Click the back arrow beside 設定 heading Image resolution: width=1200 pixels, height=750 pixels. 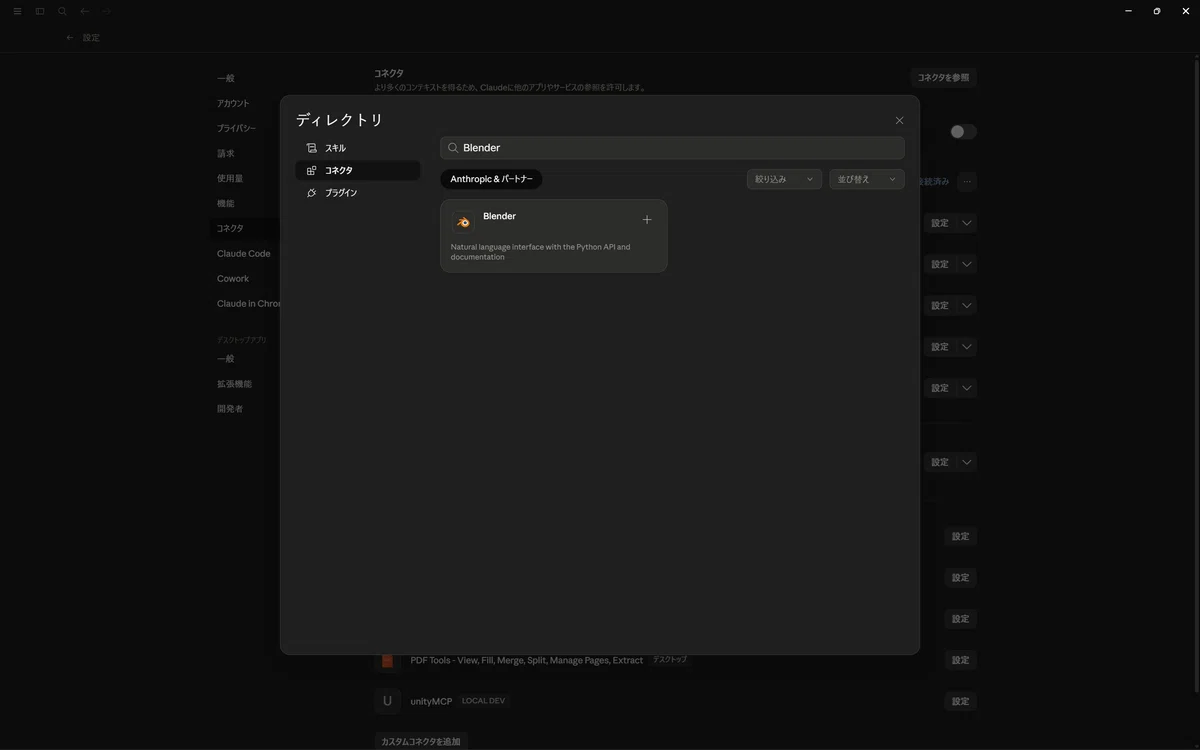(x=70, y=37)
